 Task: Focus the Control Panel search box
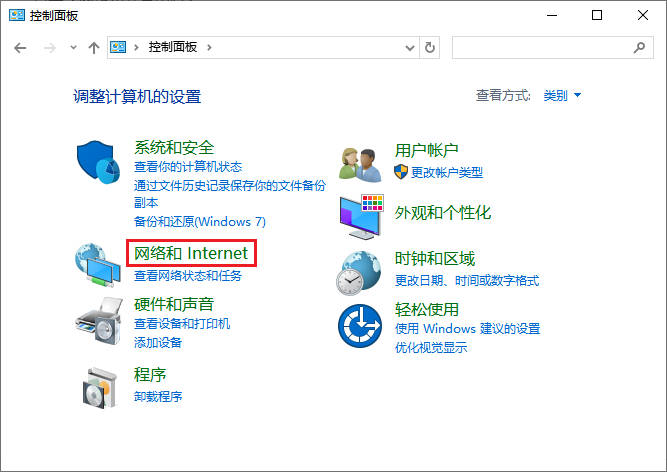(553, 47)
